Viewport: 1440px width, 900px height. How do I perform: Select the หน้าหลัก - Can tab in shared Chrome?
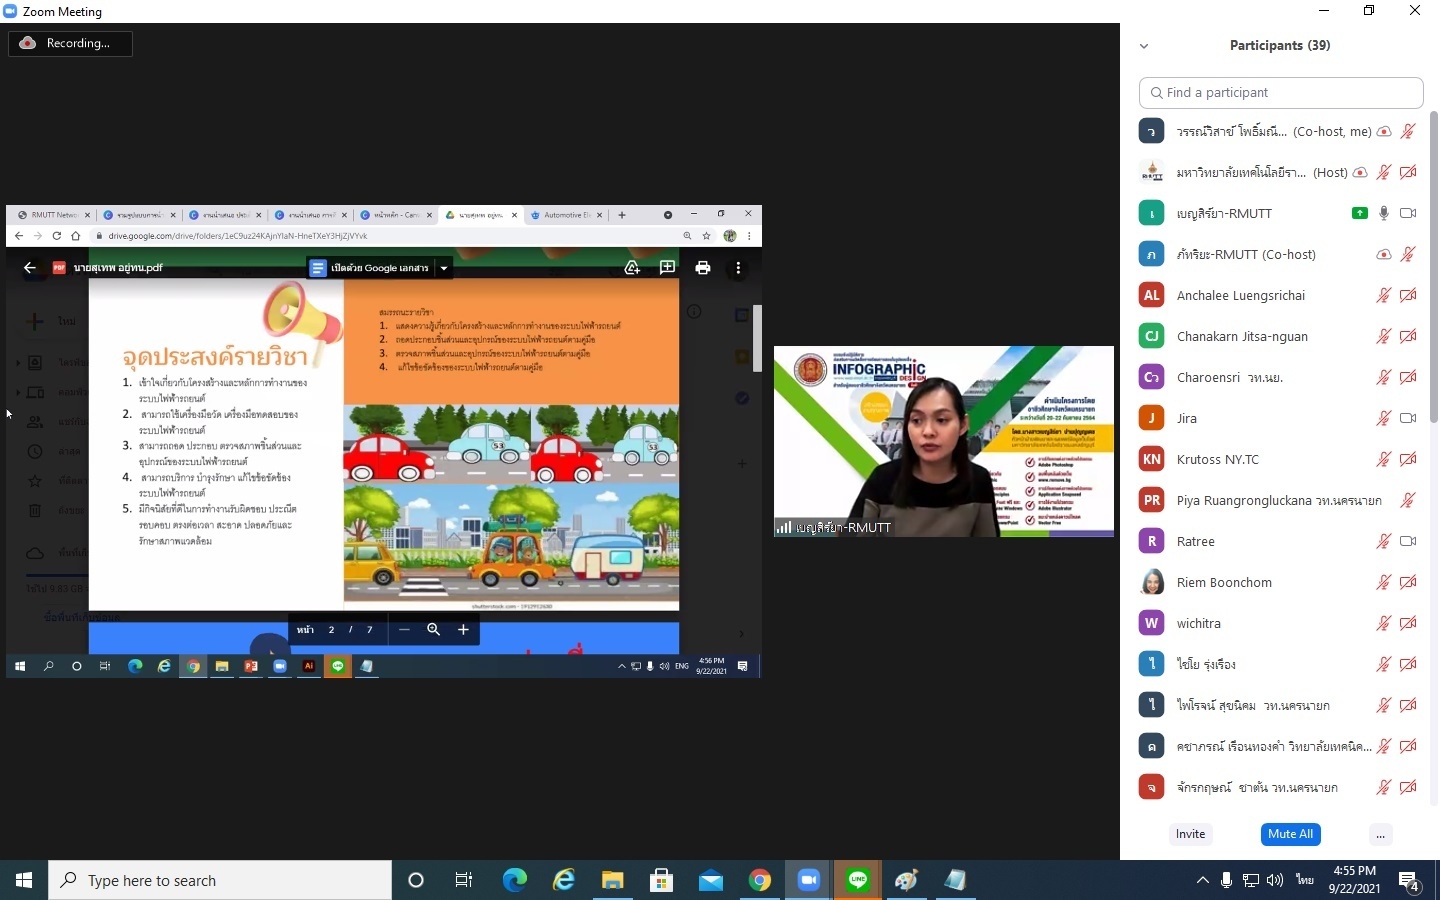396,215
